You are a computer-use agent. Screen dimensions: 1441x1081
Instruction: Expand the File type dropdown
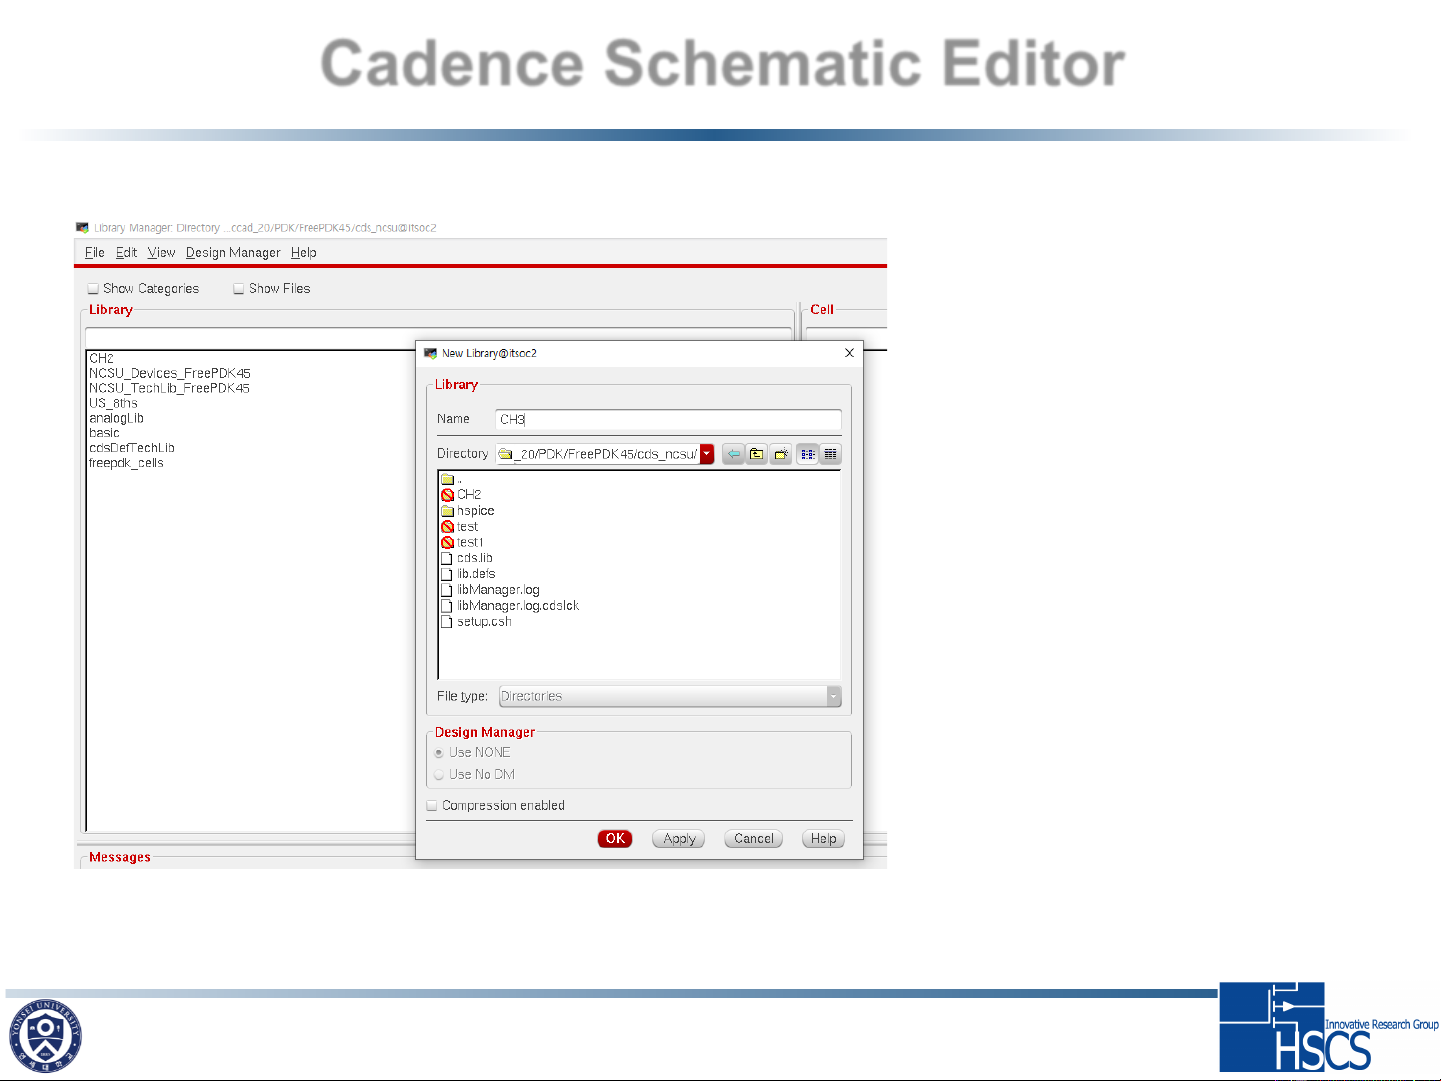pos(833,697)
